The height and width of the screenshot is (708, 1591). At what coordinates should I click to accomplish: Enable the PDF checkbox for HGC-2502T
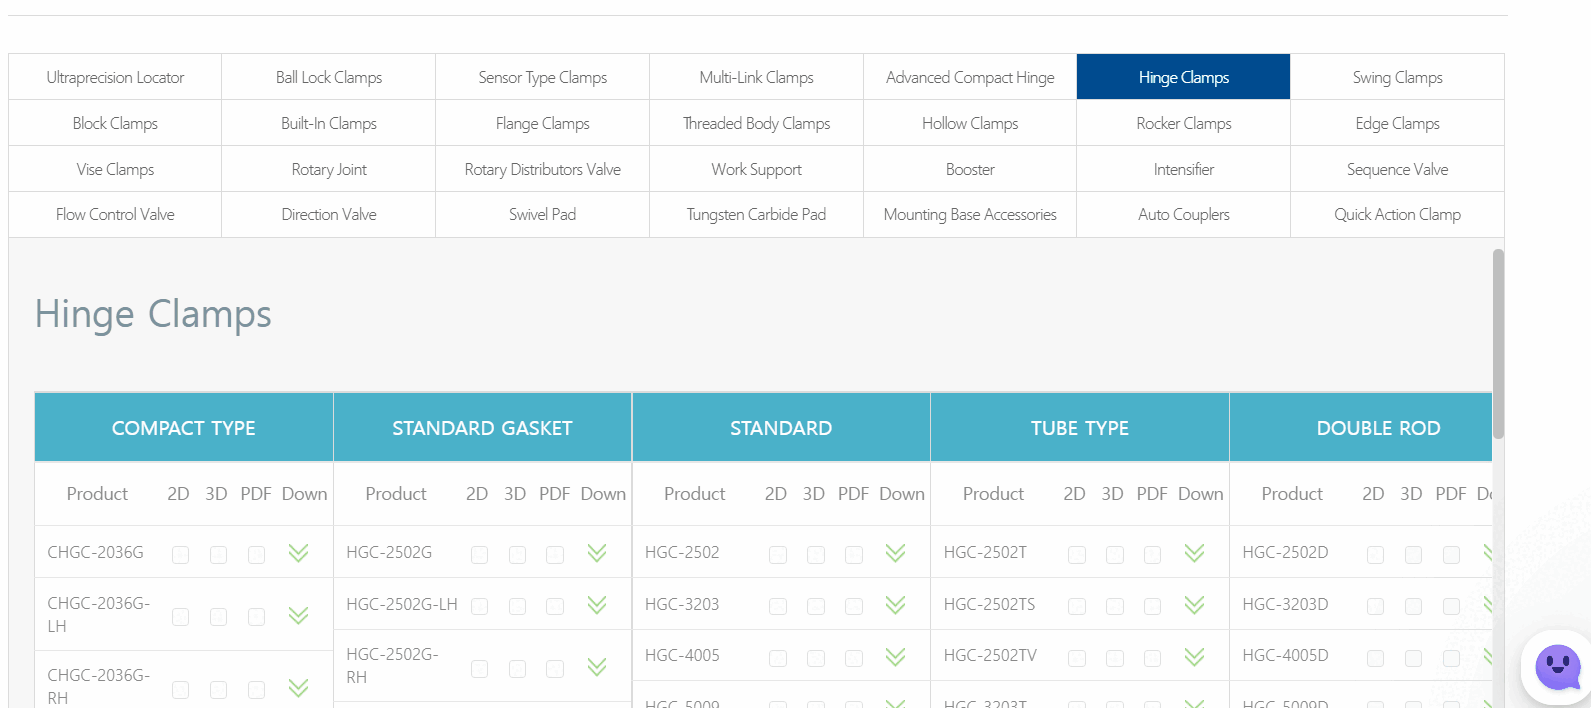pos(1152,555)
